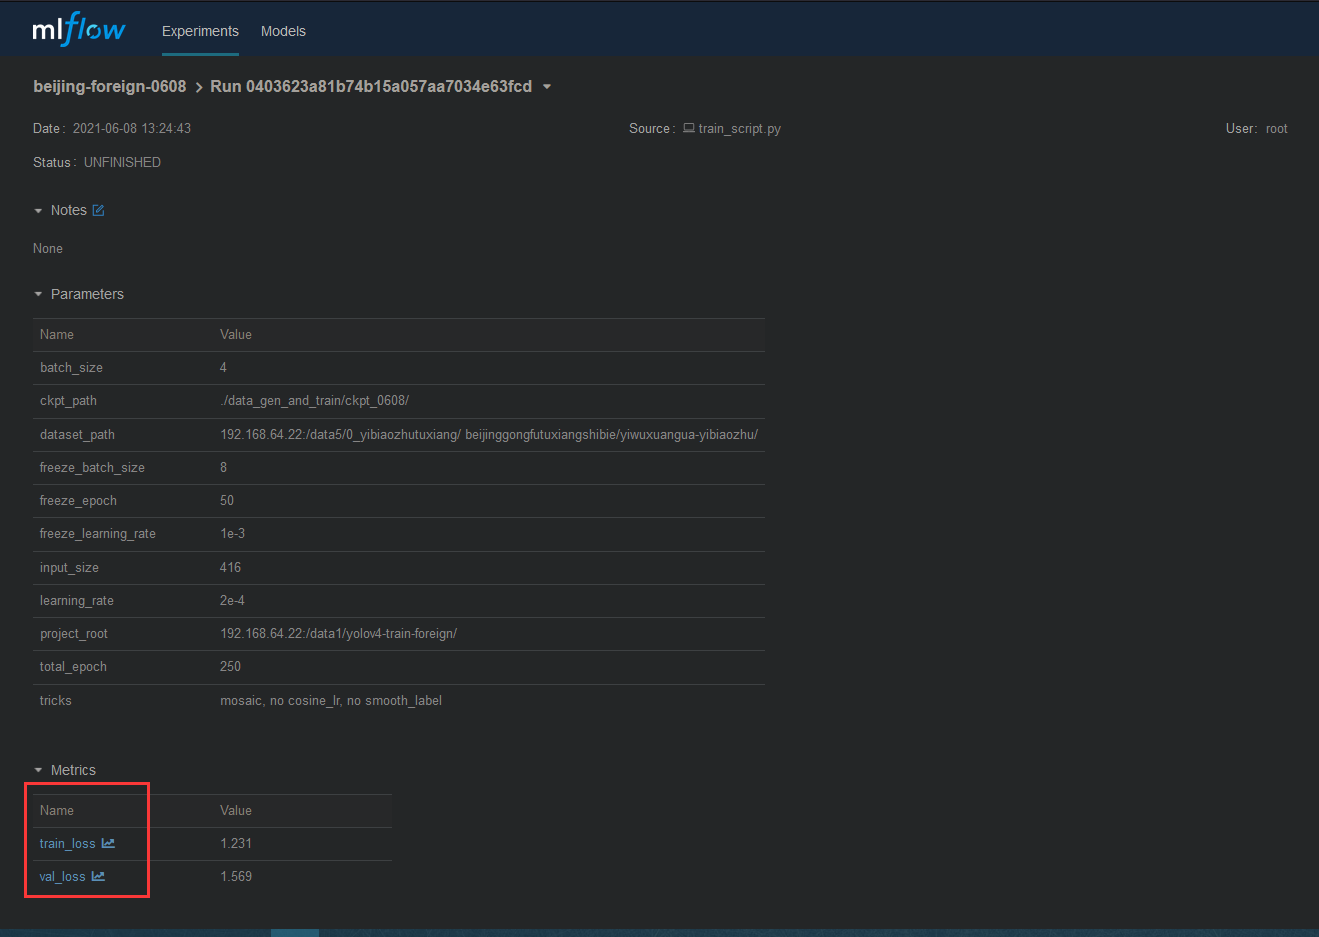The height and width of the screenshot is (937, 1319).
Task: Click the laptop icon next to train_script.py
Action: (x=688, y=128)
